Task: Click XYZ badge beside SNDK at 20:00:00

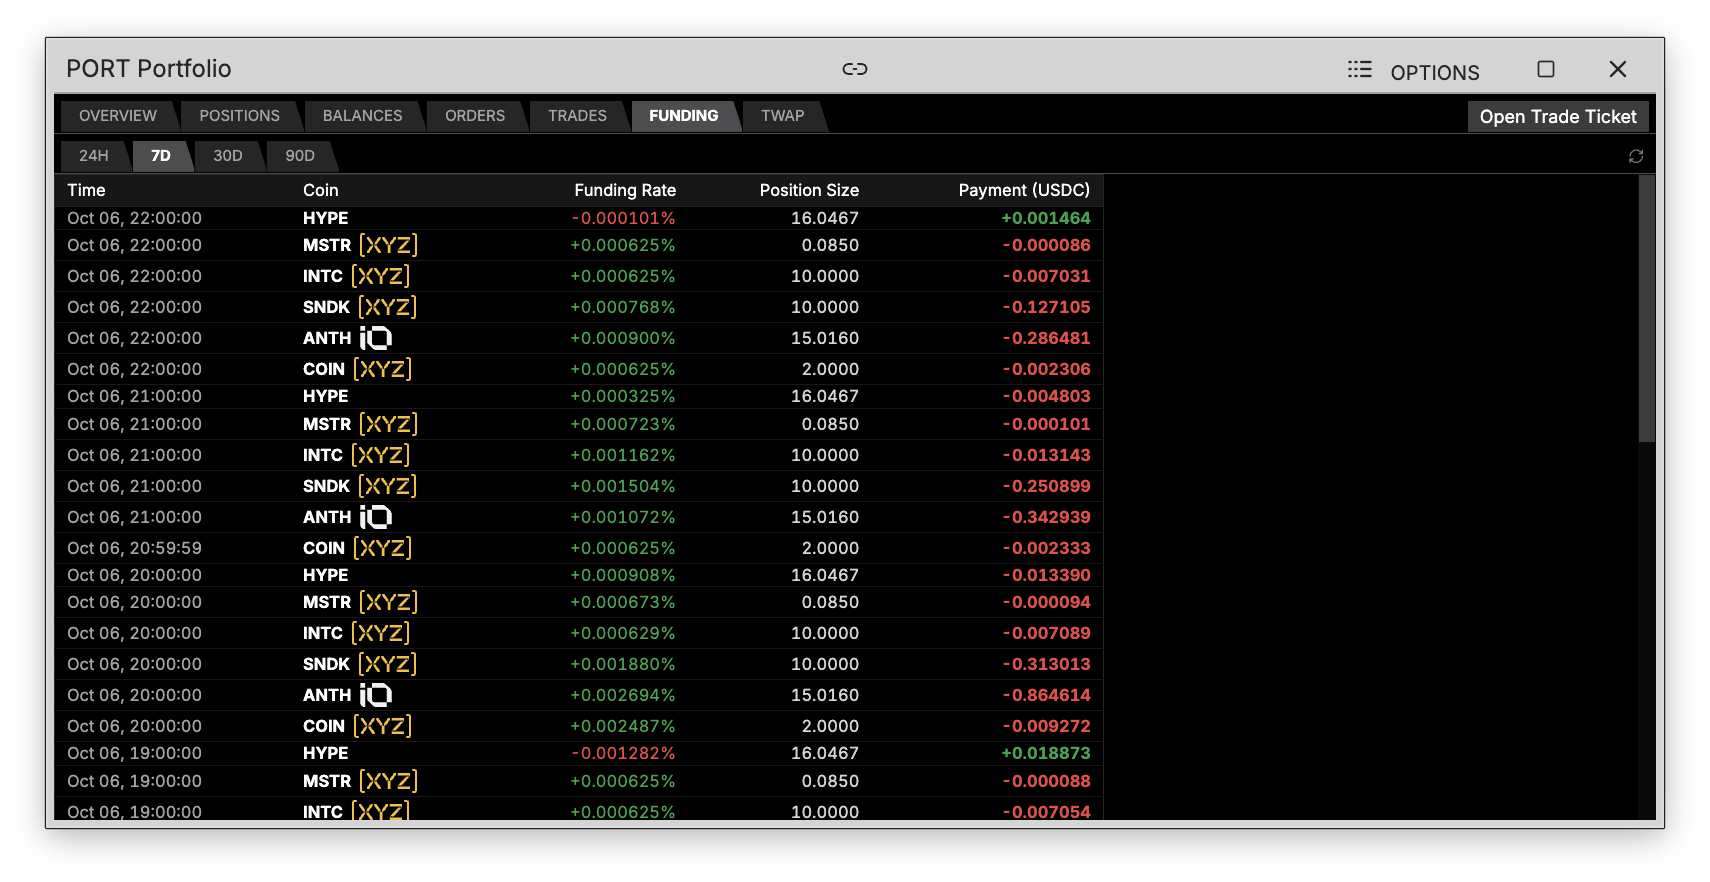Action: [x=387, y=664]
